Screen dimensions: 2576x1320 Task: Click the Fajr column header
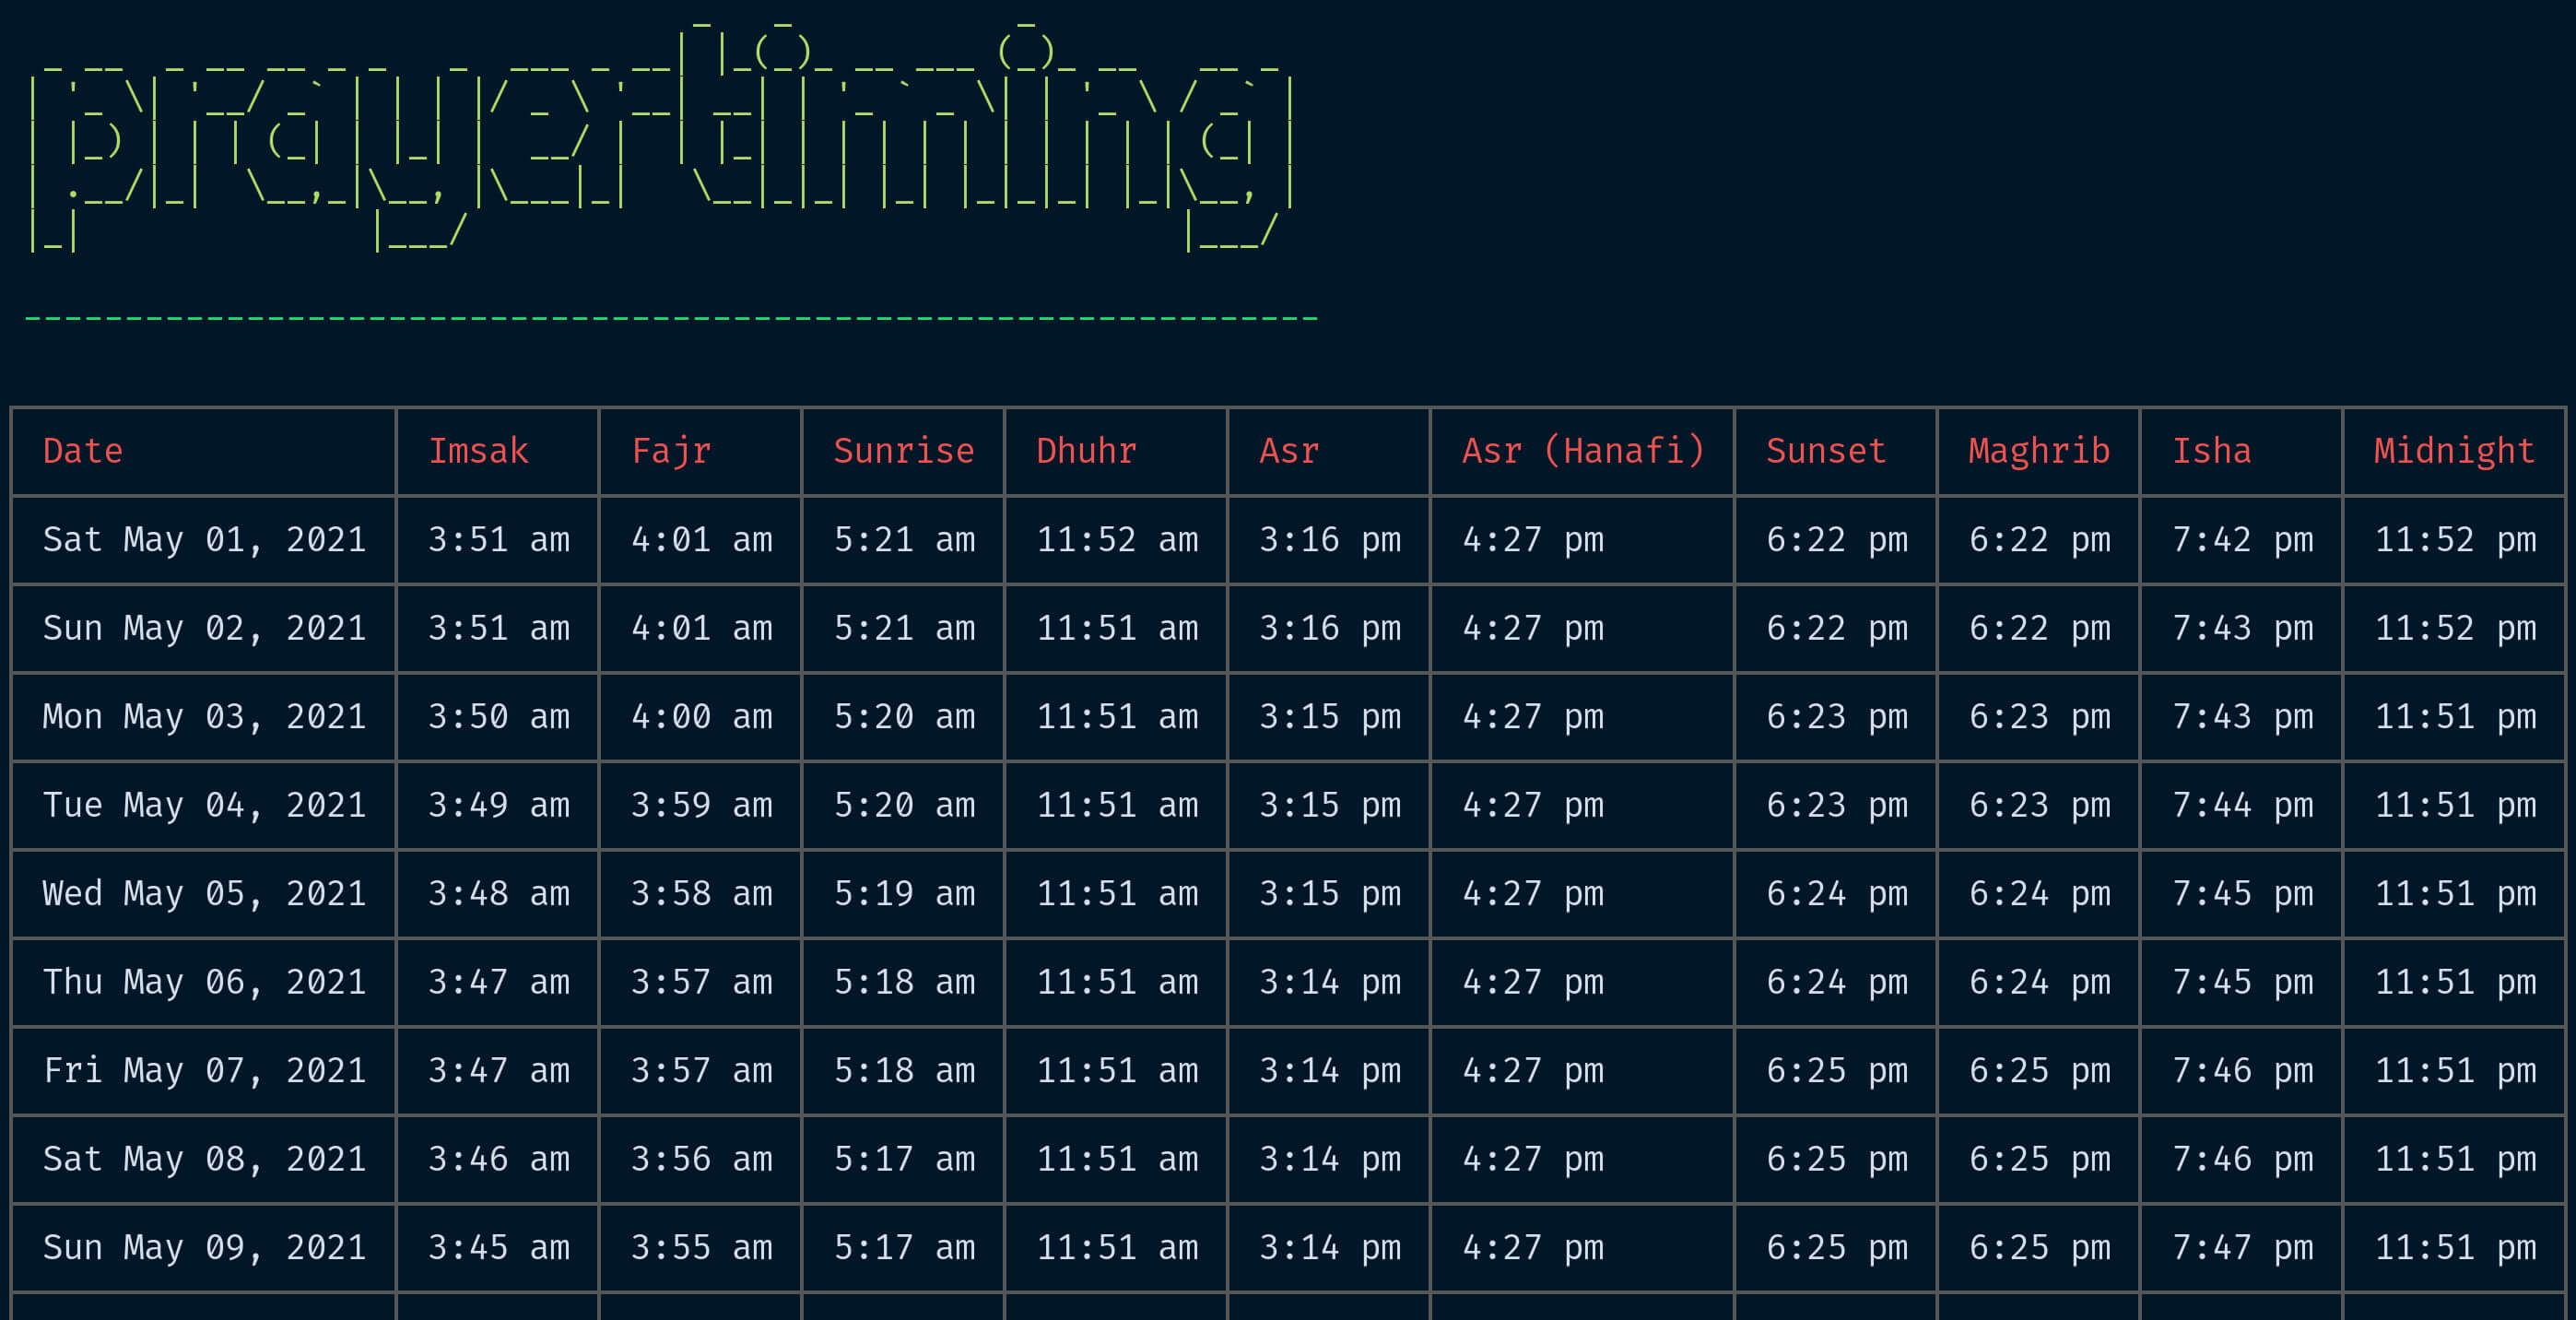click(671, 451)
